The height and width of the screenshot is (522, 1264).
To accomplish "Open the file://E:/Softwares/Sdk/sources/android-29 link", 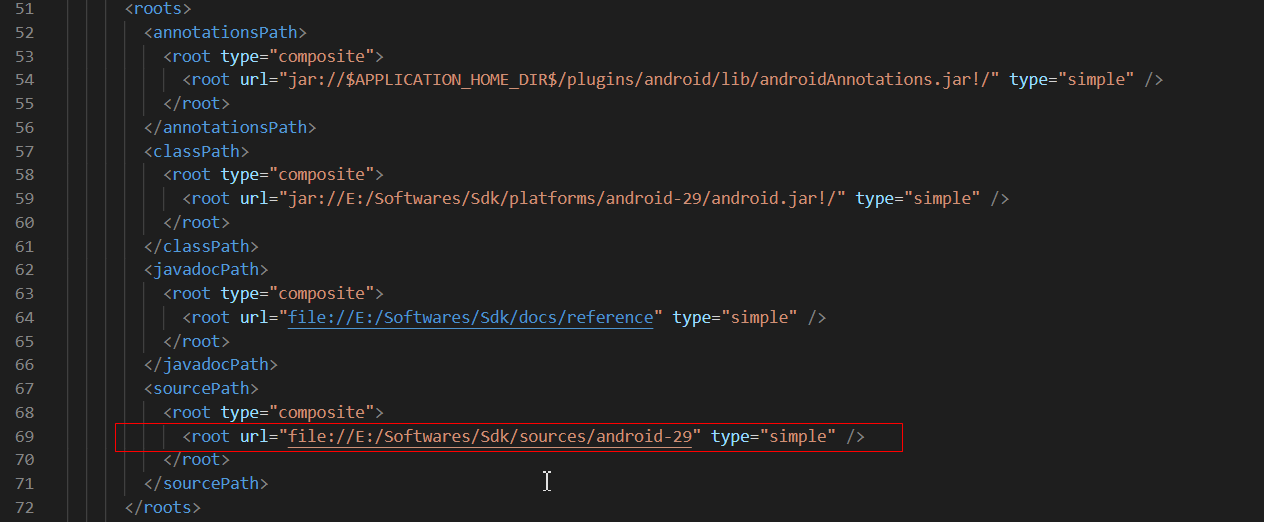I will point(489,436).
